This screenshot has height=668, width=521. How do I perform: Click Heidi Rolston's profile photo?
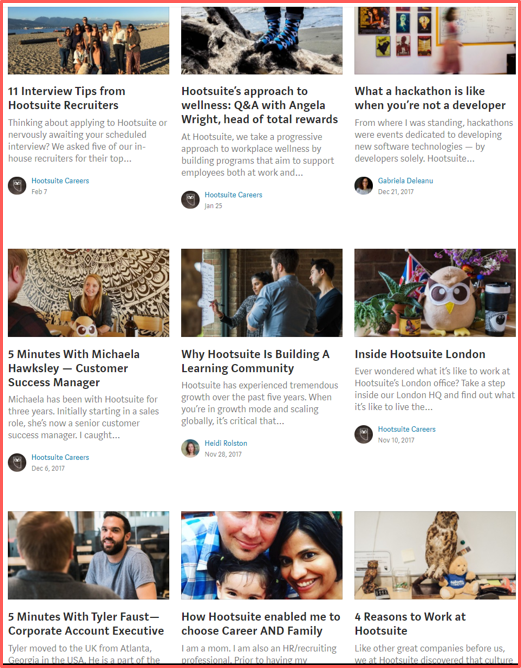[190, 448]
